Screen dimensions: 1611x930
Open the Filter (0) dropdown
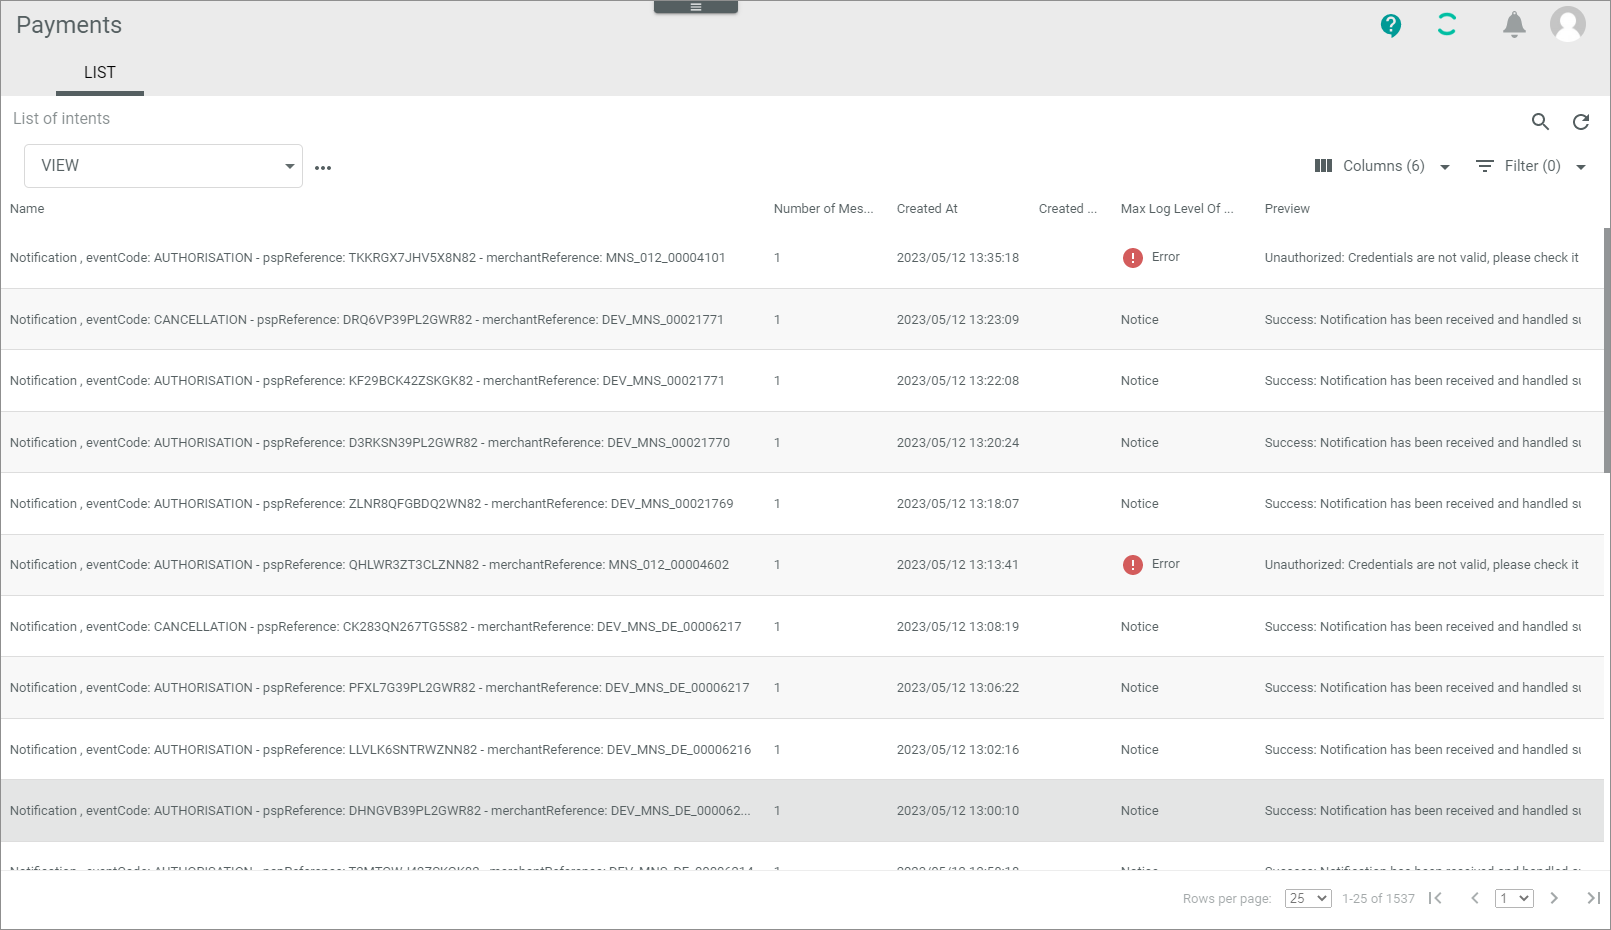(1531, 166)
